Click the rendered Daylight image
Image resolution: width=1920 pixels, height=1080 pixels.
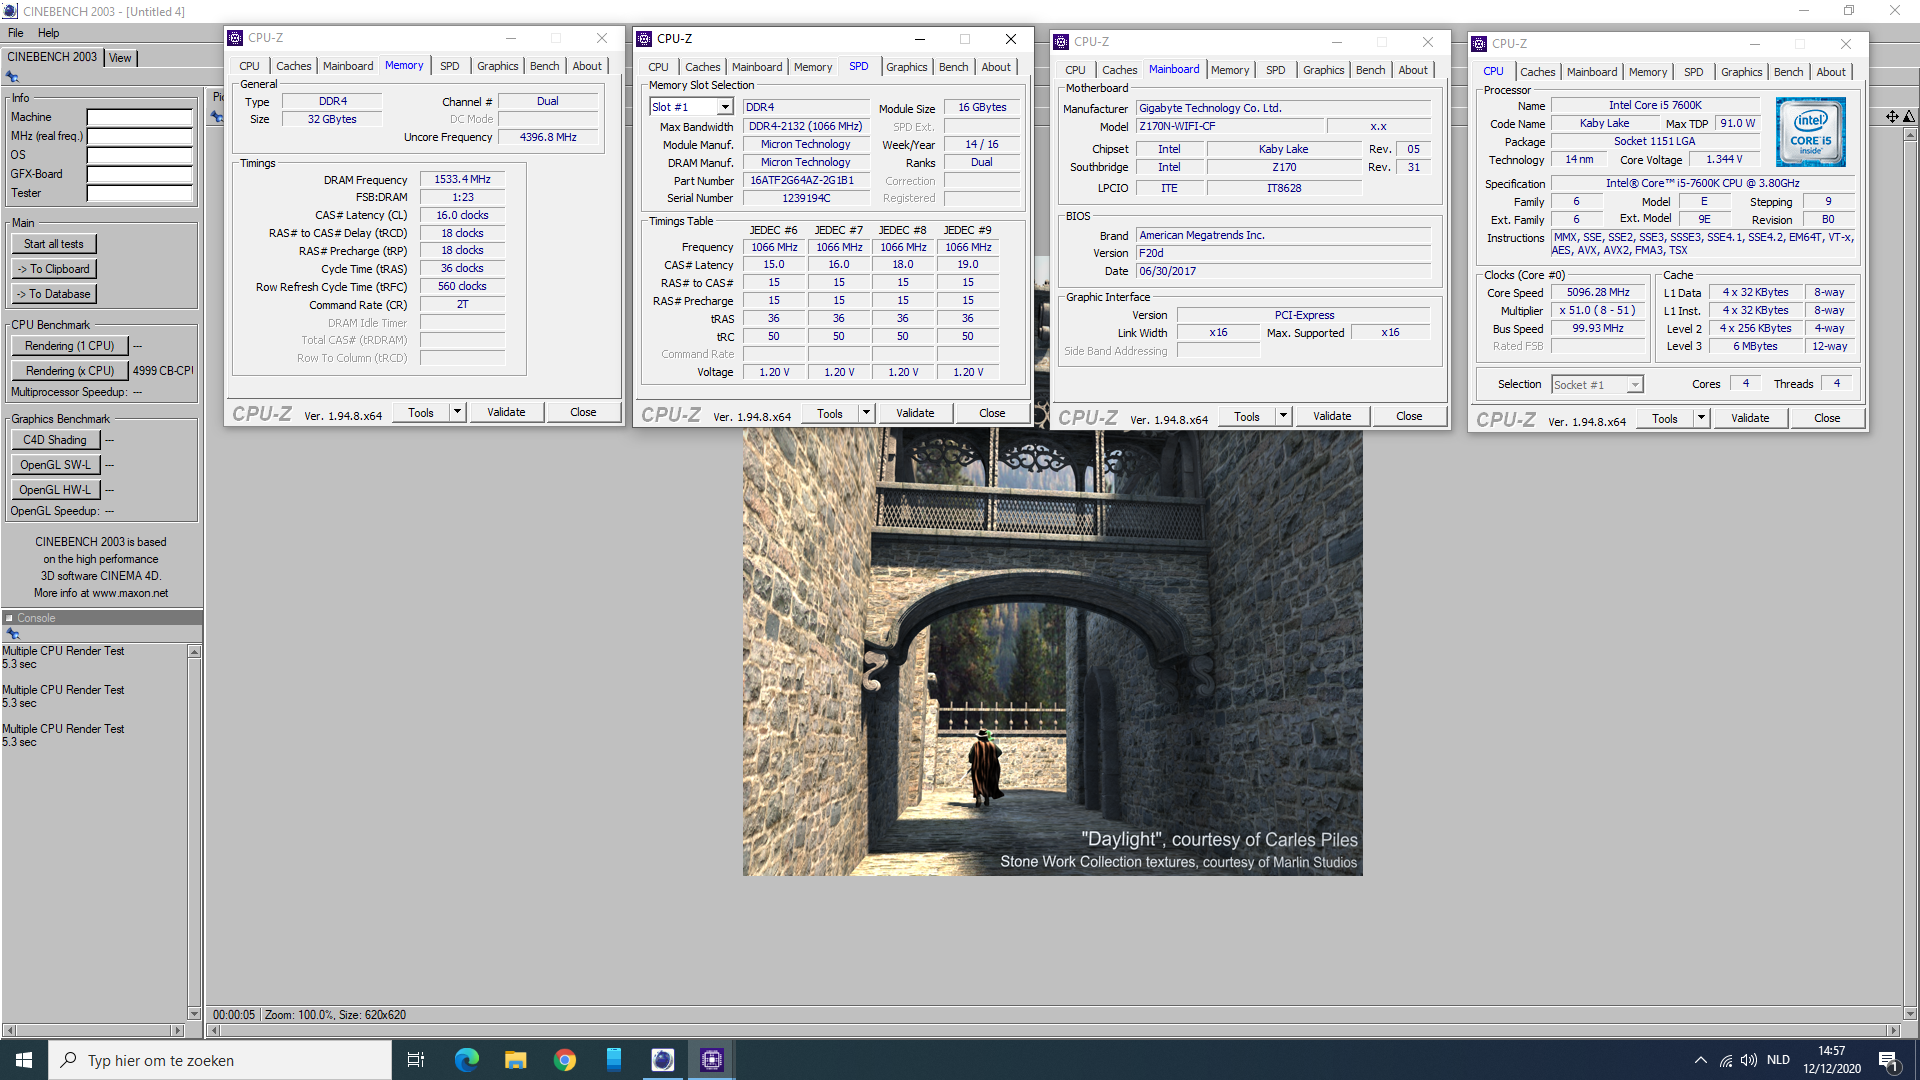coord(1052,653)
